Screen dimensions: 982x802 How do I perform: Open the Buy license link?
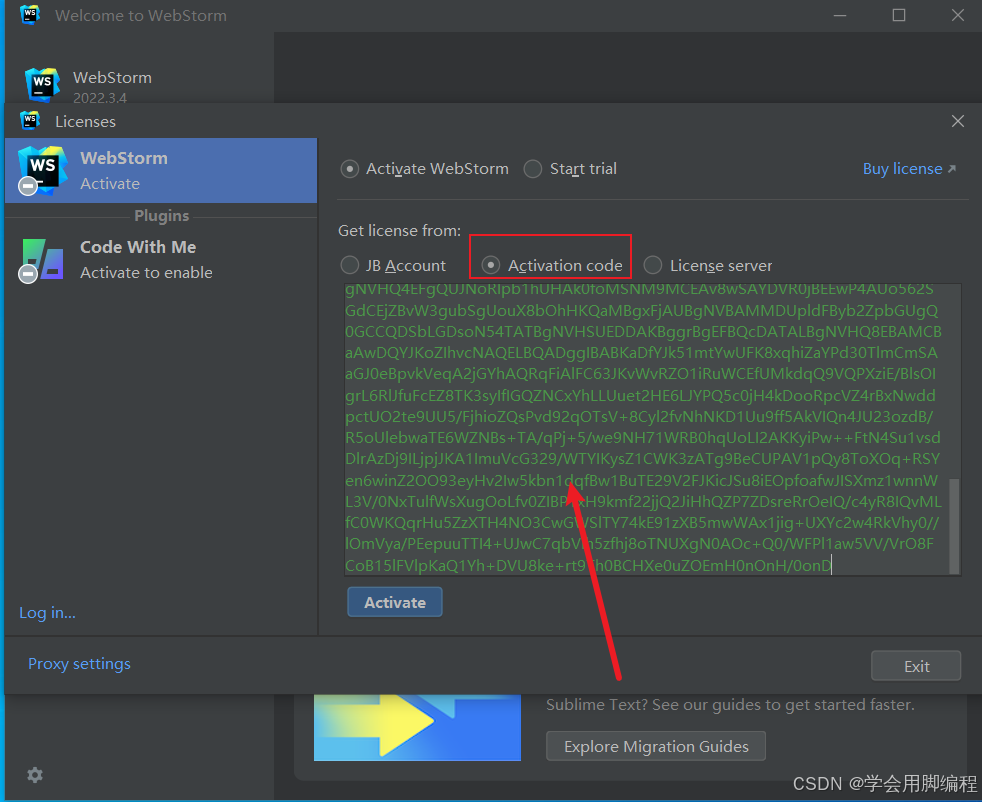click(909, 169)
